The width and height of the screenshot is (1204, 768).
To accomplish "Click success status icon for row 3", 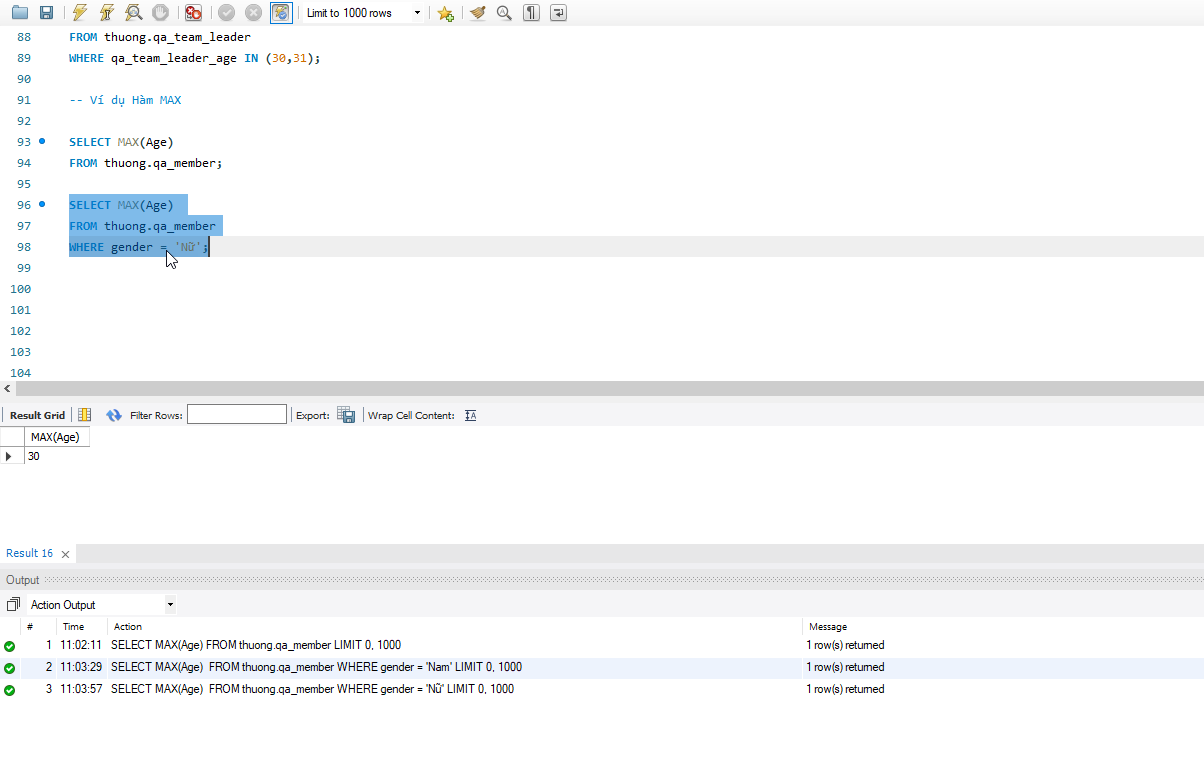I will [10, 690].
